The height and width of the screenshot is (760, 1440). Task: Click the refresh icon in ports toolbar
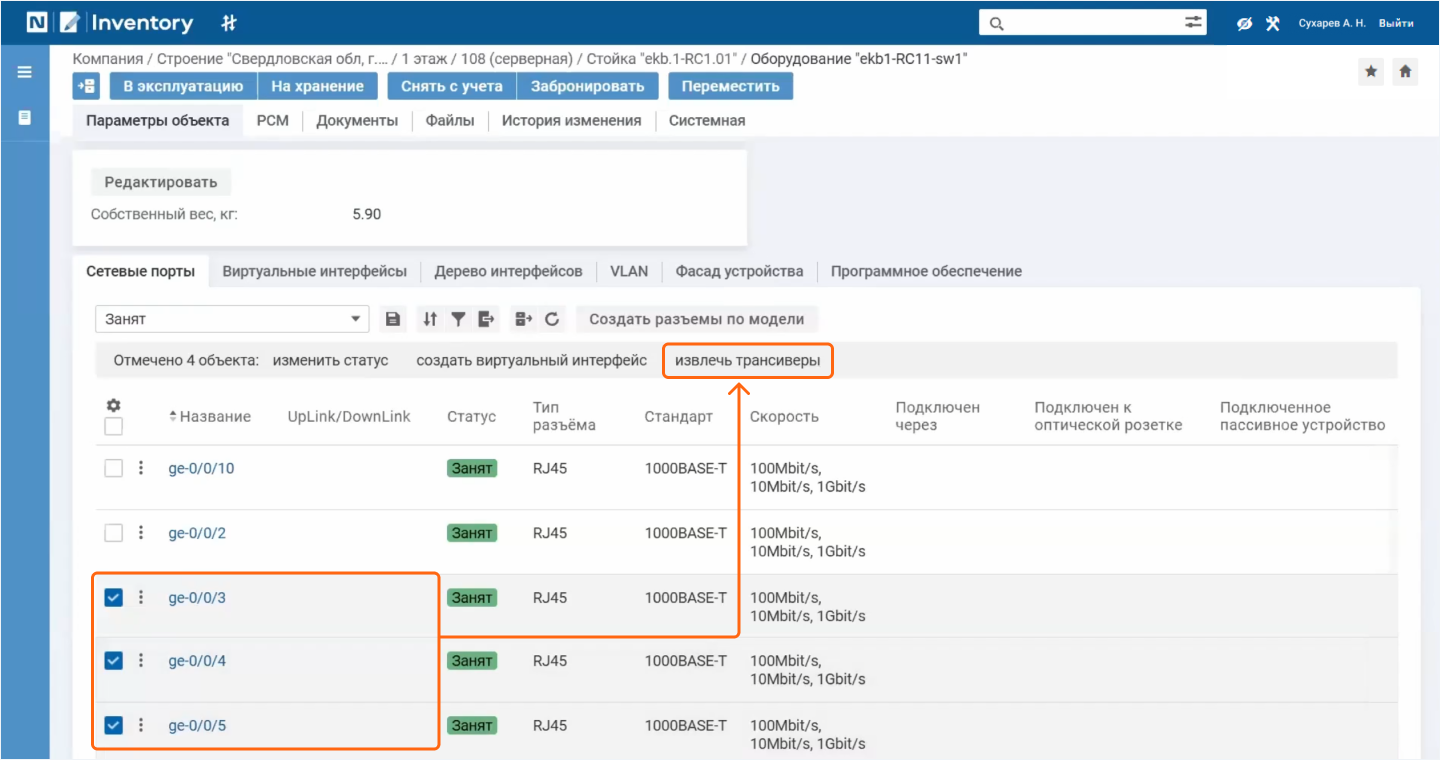click(552, 319)
